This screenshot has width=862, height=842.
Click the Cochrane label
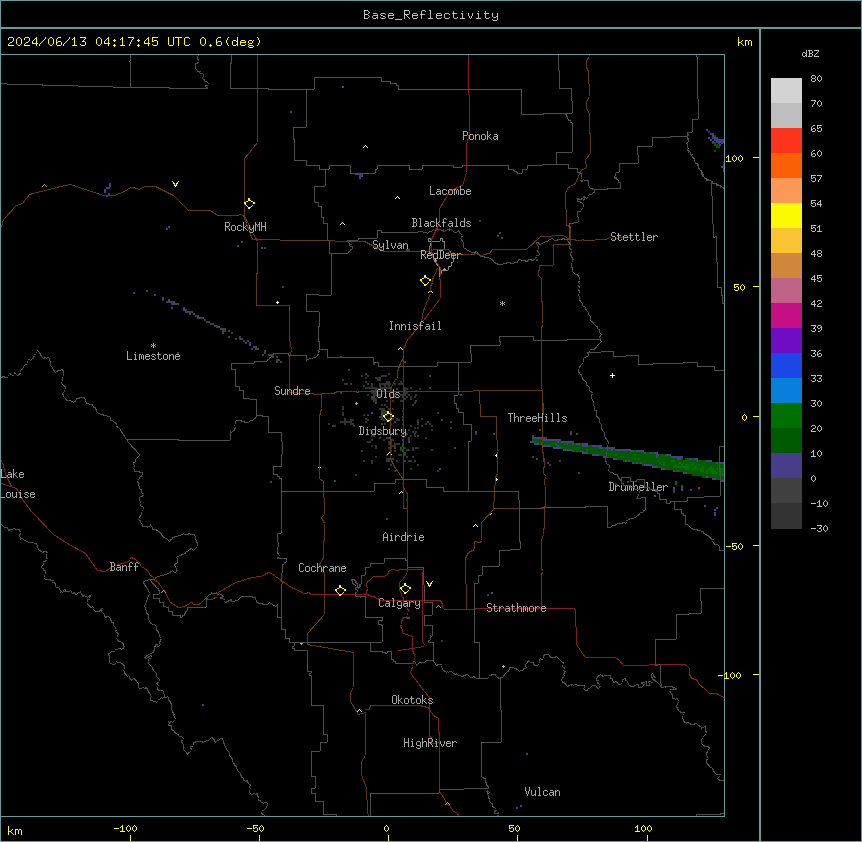(x=322, y=568)
